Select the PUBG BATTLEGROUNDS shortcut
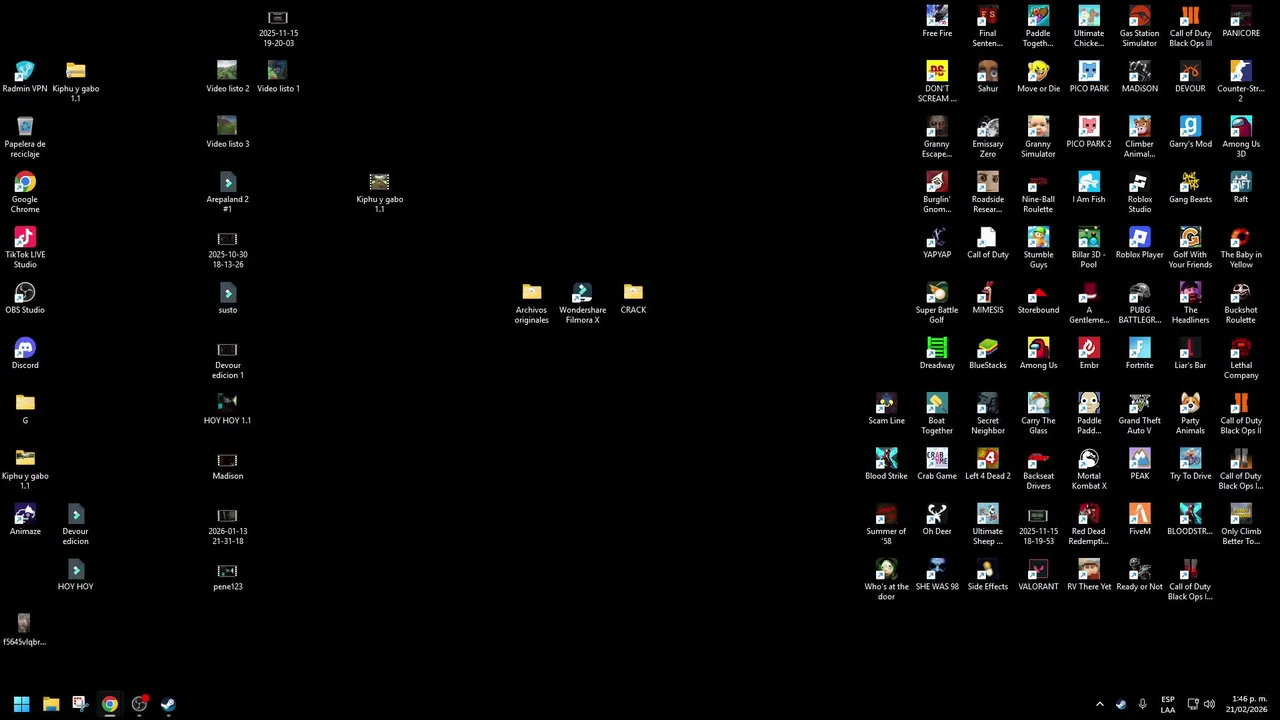The image size is (1280, 720). [1139, 303]
